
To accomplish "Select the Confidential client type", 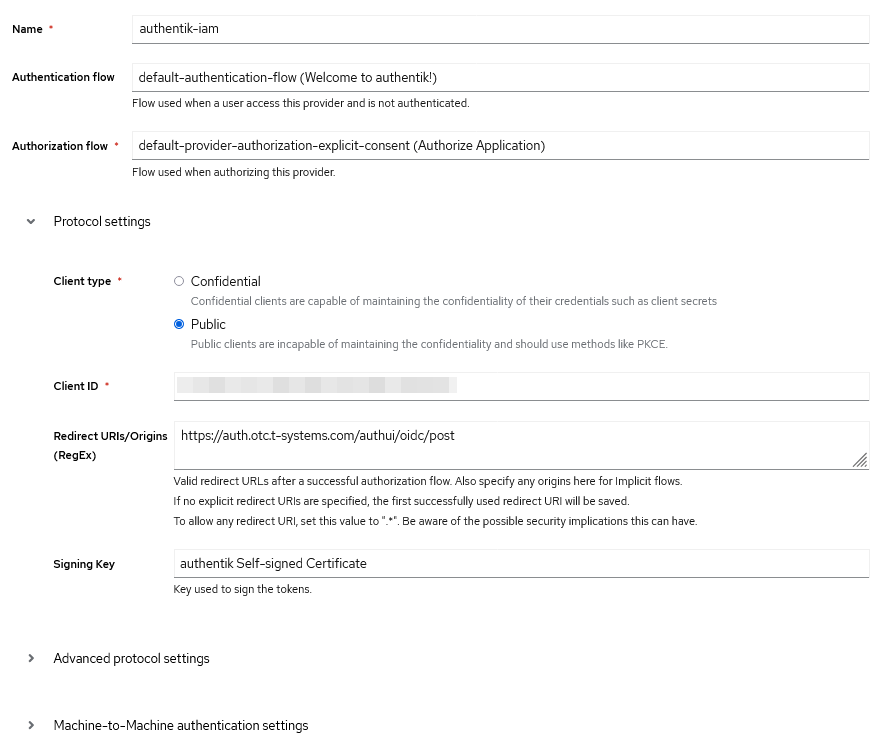I will pyautogui.click(x=179, y=281).
